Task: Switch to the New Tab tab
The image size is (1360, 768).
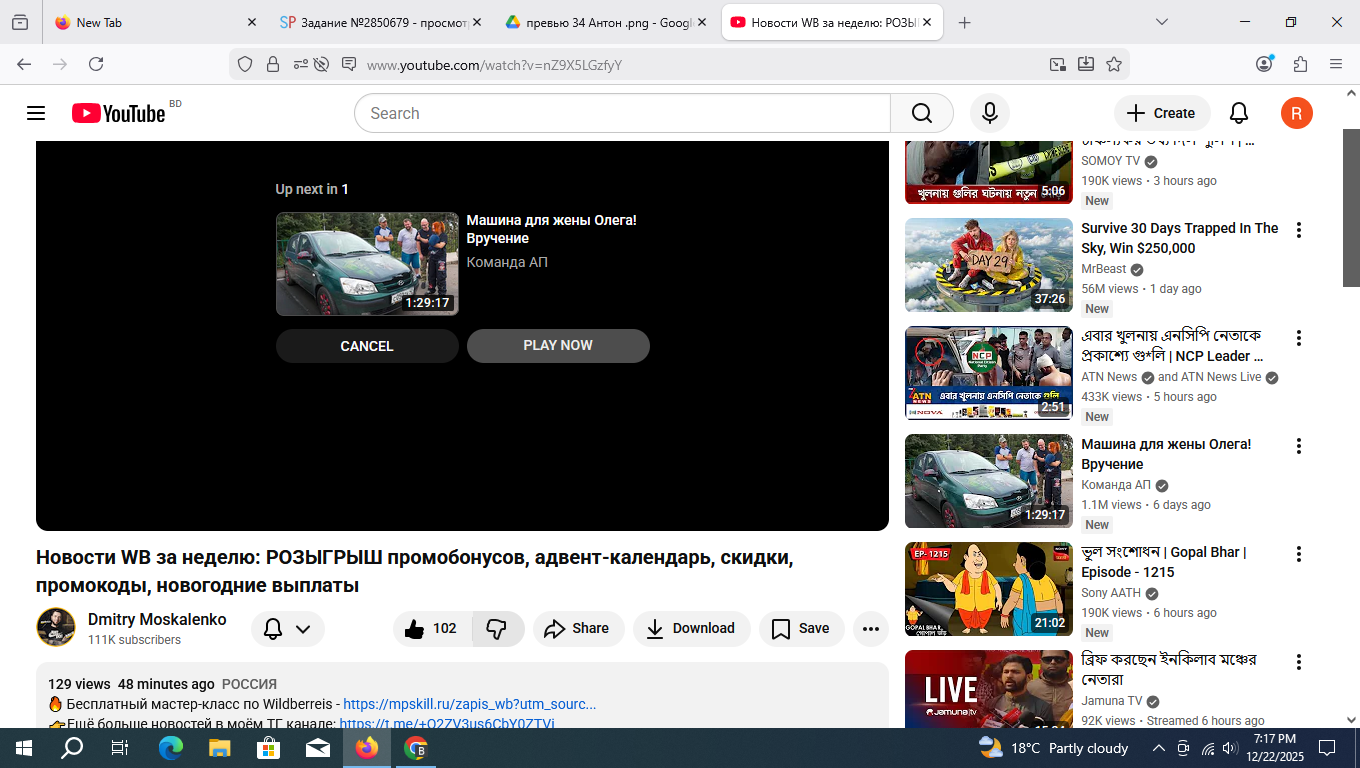Action: 155,22
